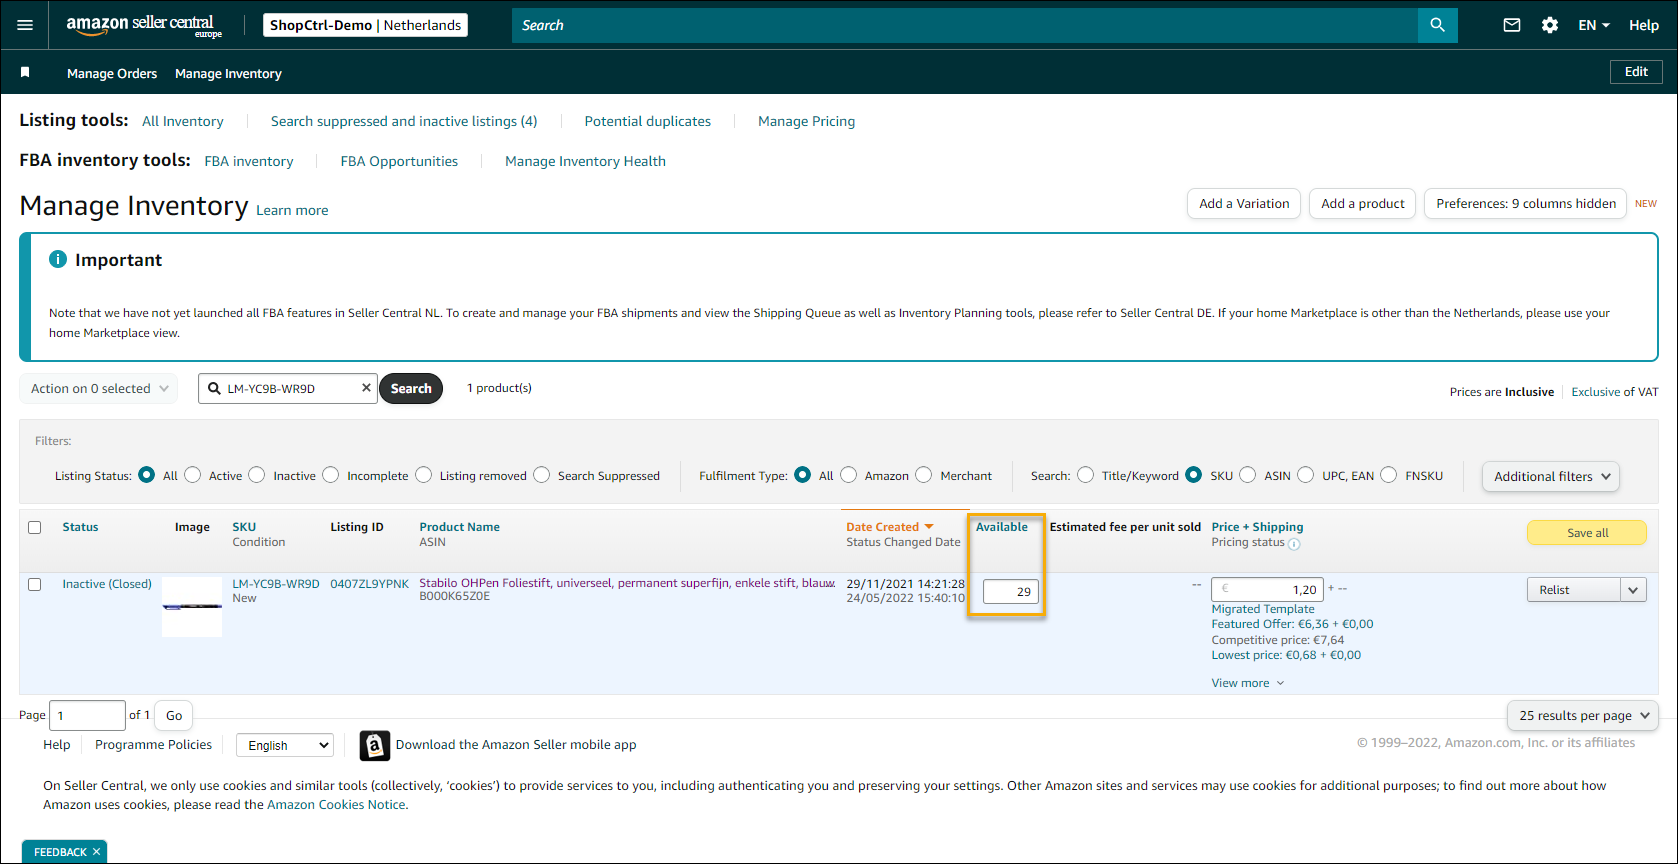The image size is (1678, 864).
Task: Click the Important notice info icon
Action: tap(58, 259)
